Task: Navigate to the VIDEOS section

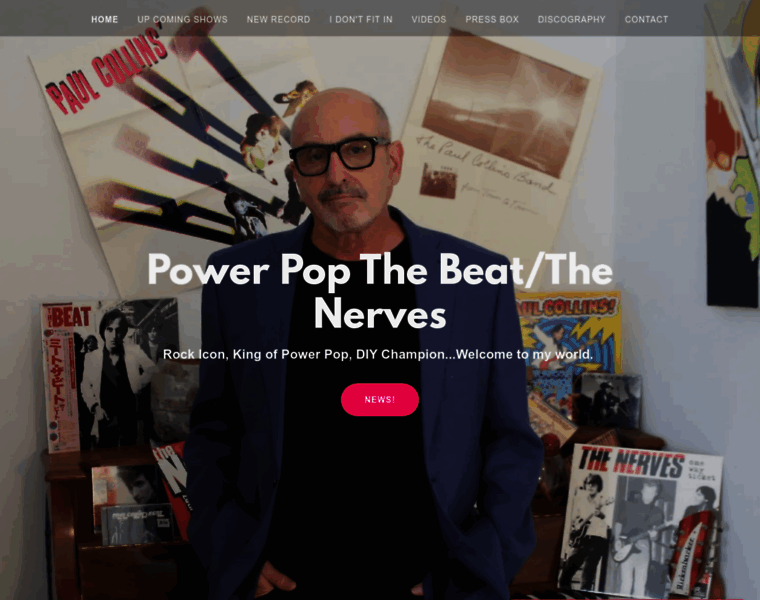Action: coord(429,19)
